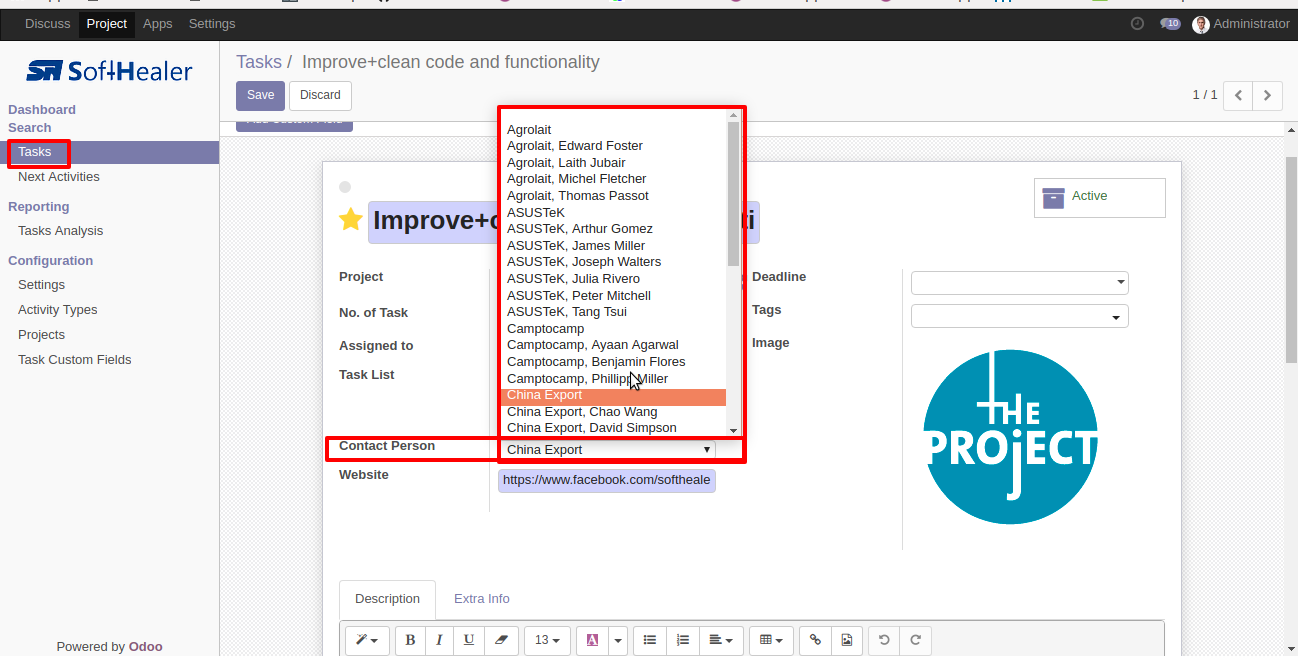Open the style magic wand menu
Screen dimensions: 1298x656
coord(368,640)
